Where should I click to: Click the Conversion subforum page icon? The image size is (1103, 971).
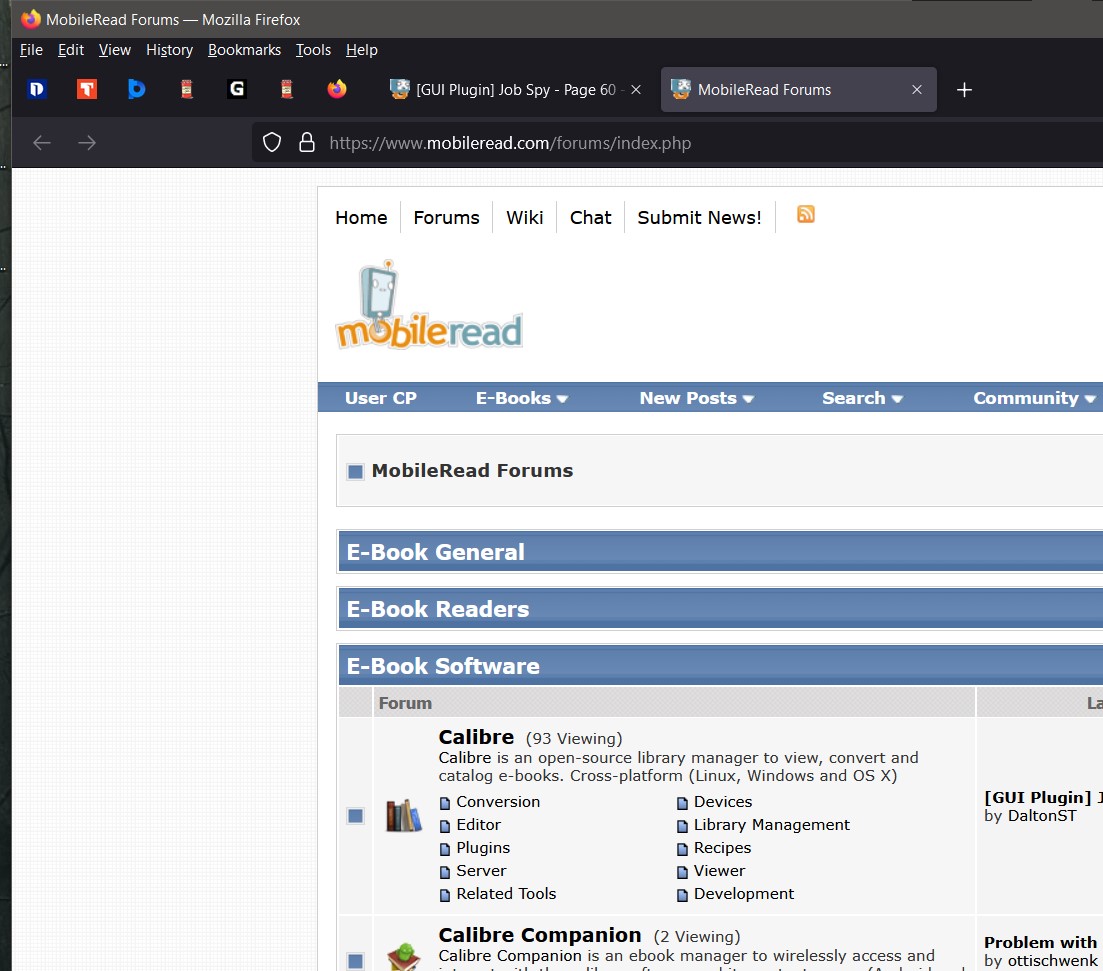445,804
